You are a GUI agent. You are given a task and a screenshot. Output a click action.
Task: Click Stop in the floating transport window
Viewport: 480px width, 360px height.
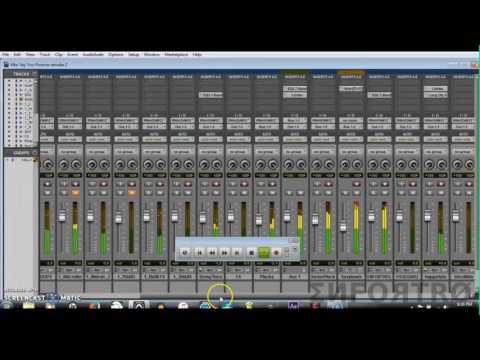(x=252, y=253)
